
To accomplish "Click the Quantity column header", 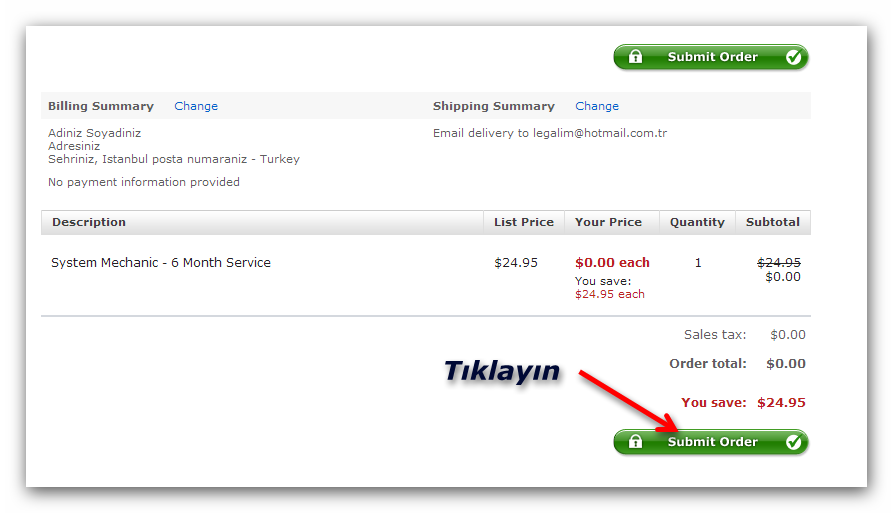I will point(697,222).
